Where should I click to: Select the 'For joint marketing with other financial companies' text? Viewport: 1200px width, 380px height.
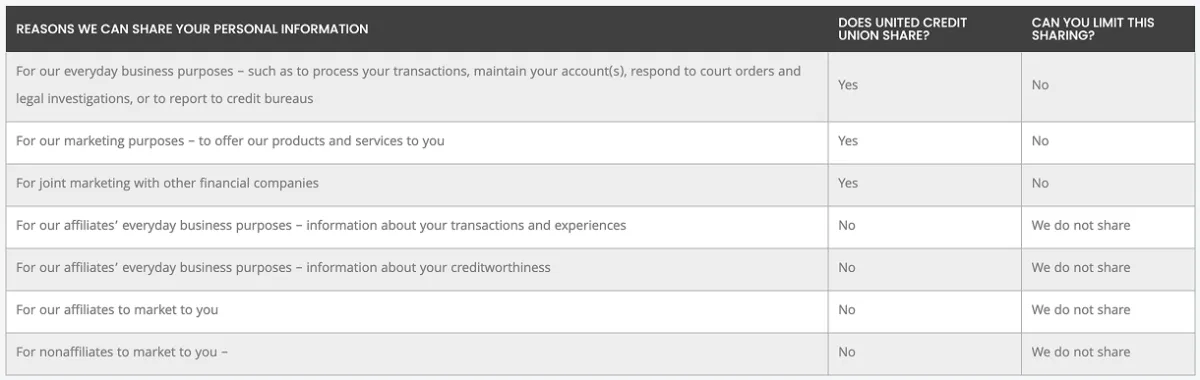[x=167, y=183]
